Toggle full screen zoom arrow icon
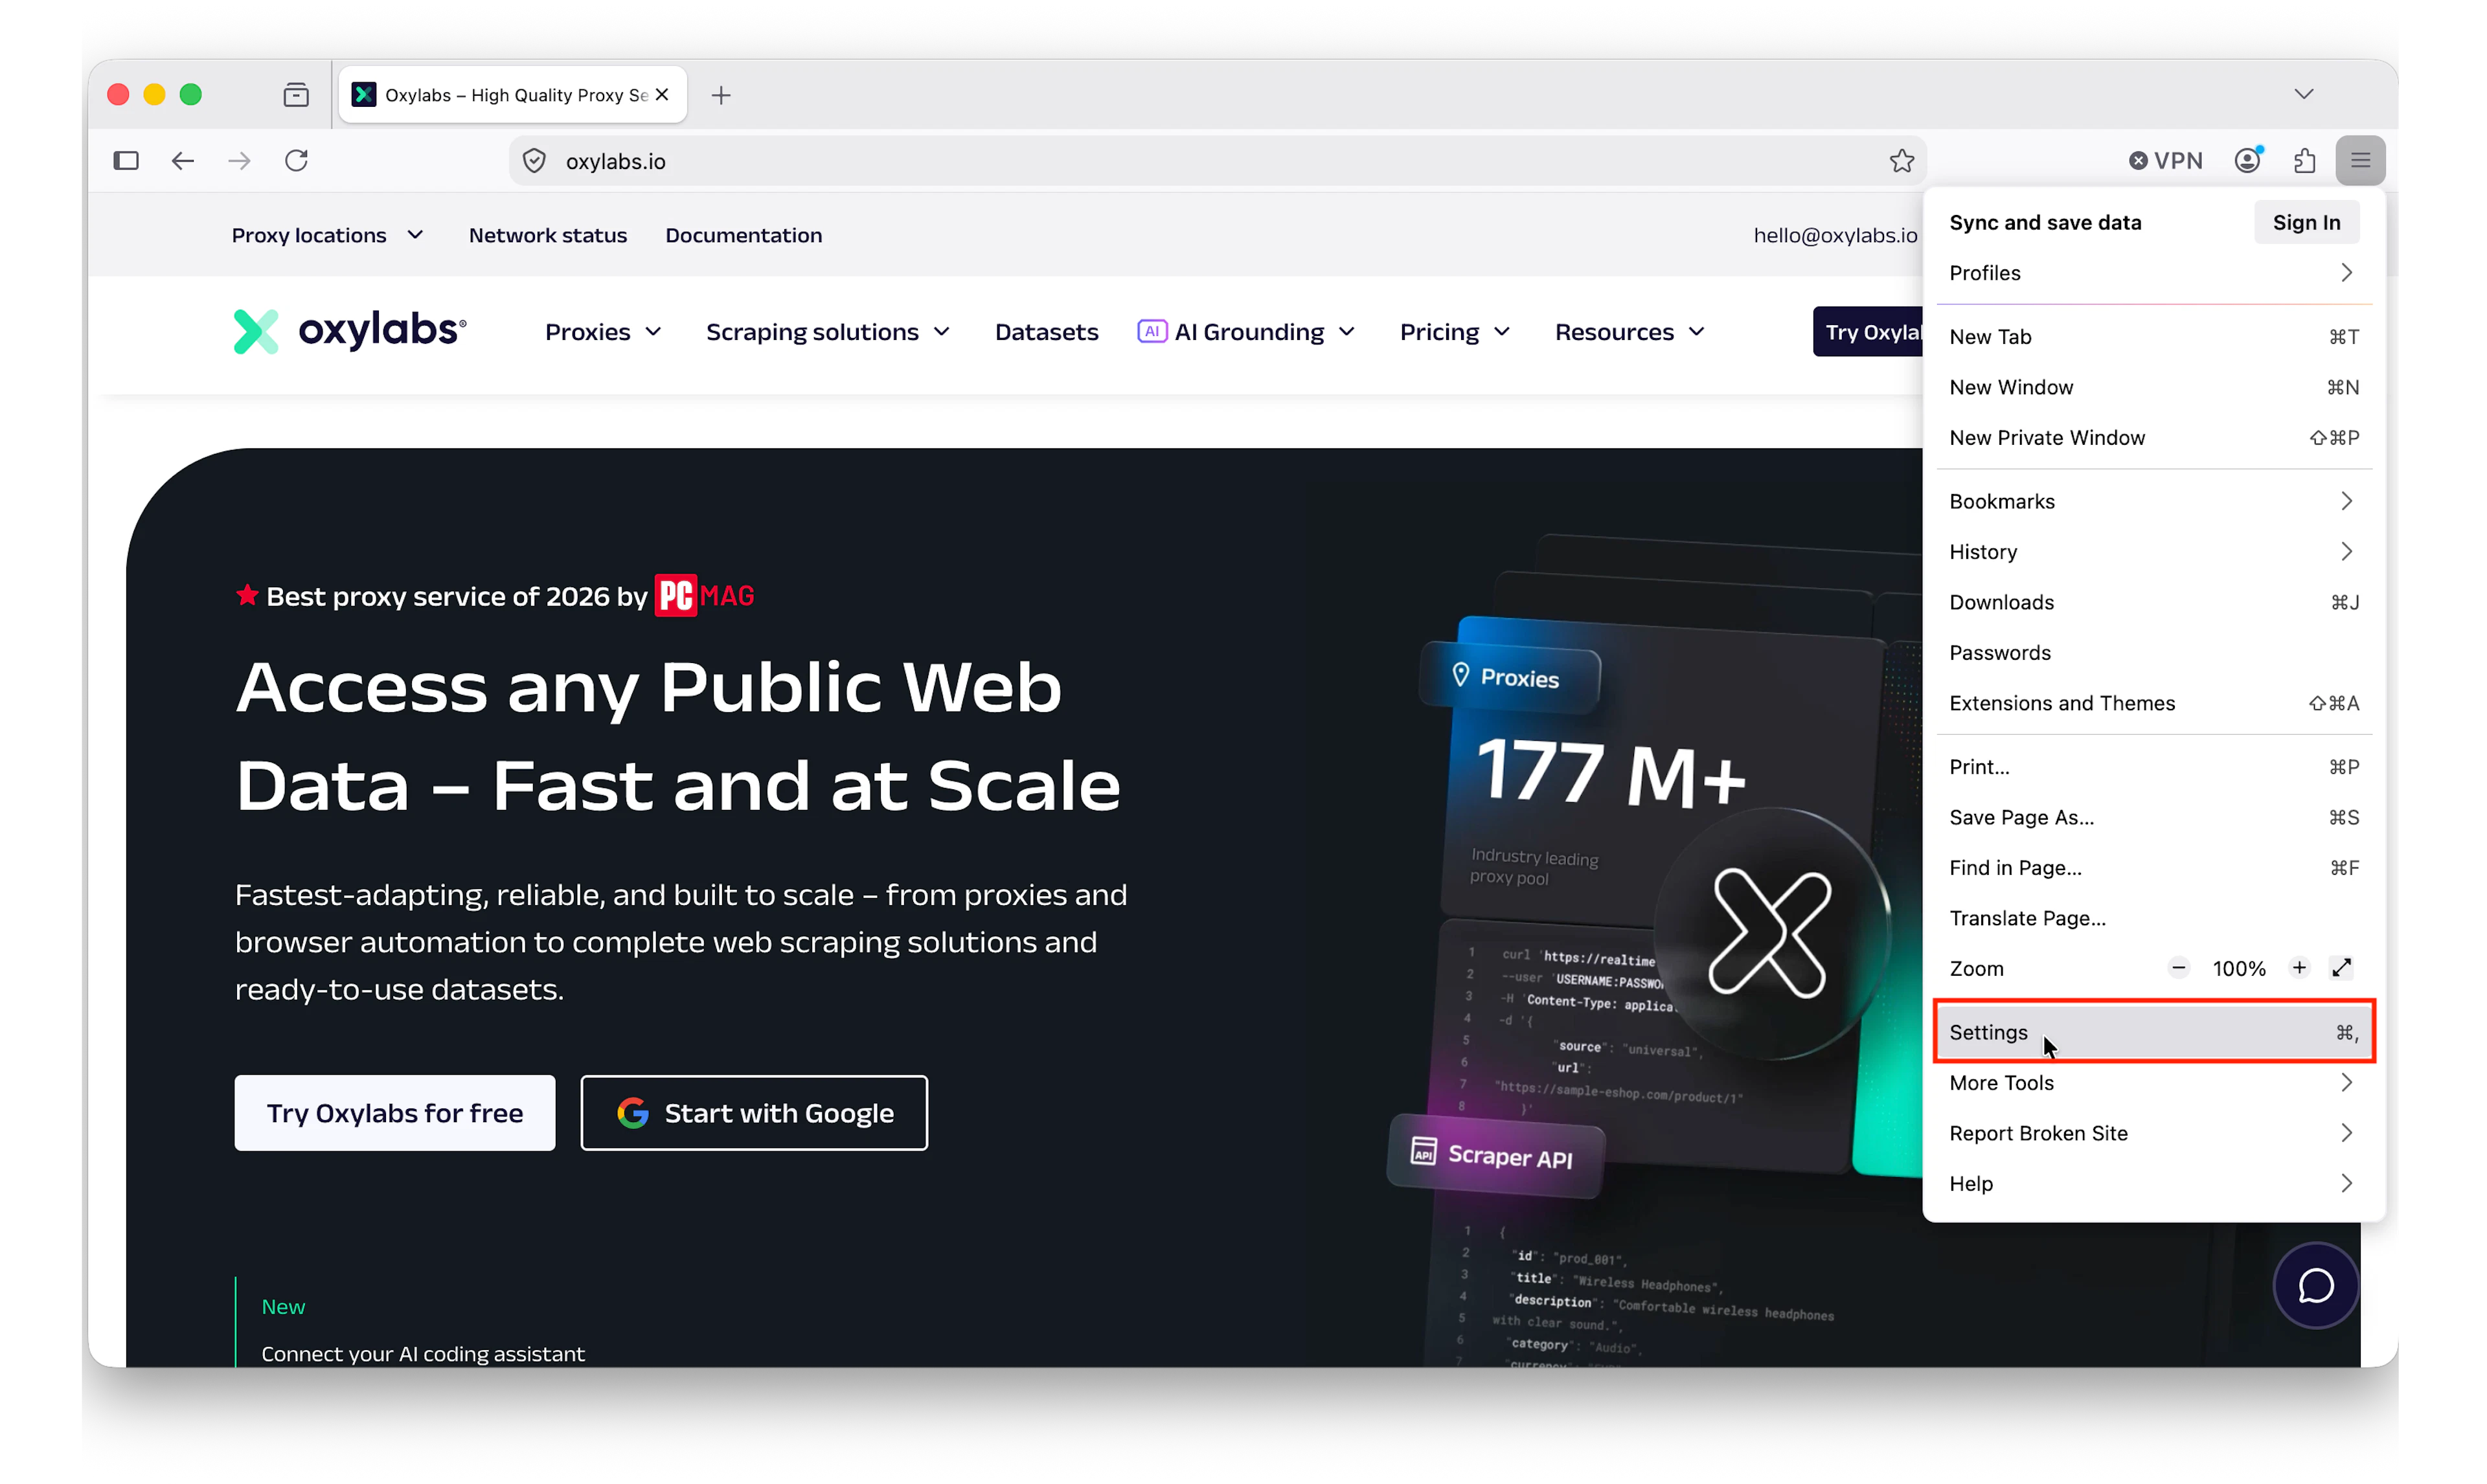 pos(2341,967)
